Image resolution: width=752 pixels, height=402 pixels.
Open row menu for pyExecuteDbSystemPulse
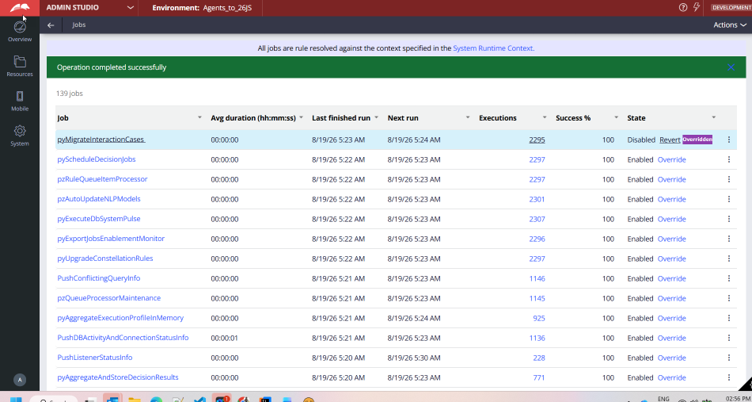(729, 219)
